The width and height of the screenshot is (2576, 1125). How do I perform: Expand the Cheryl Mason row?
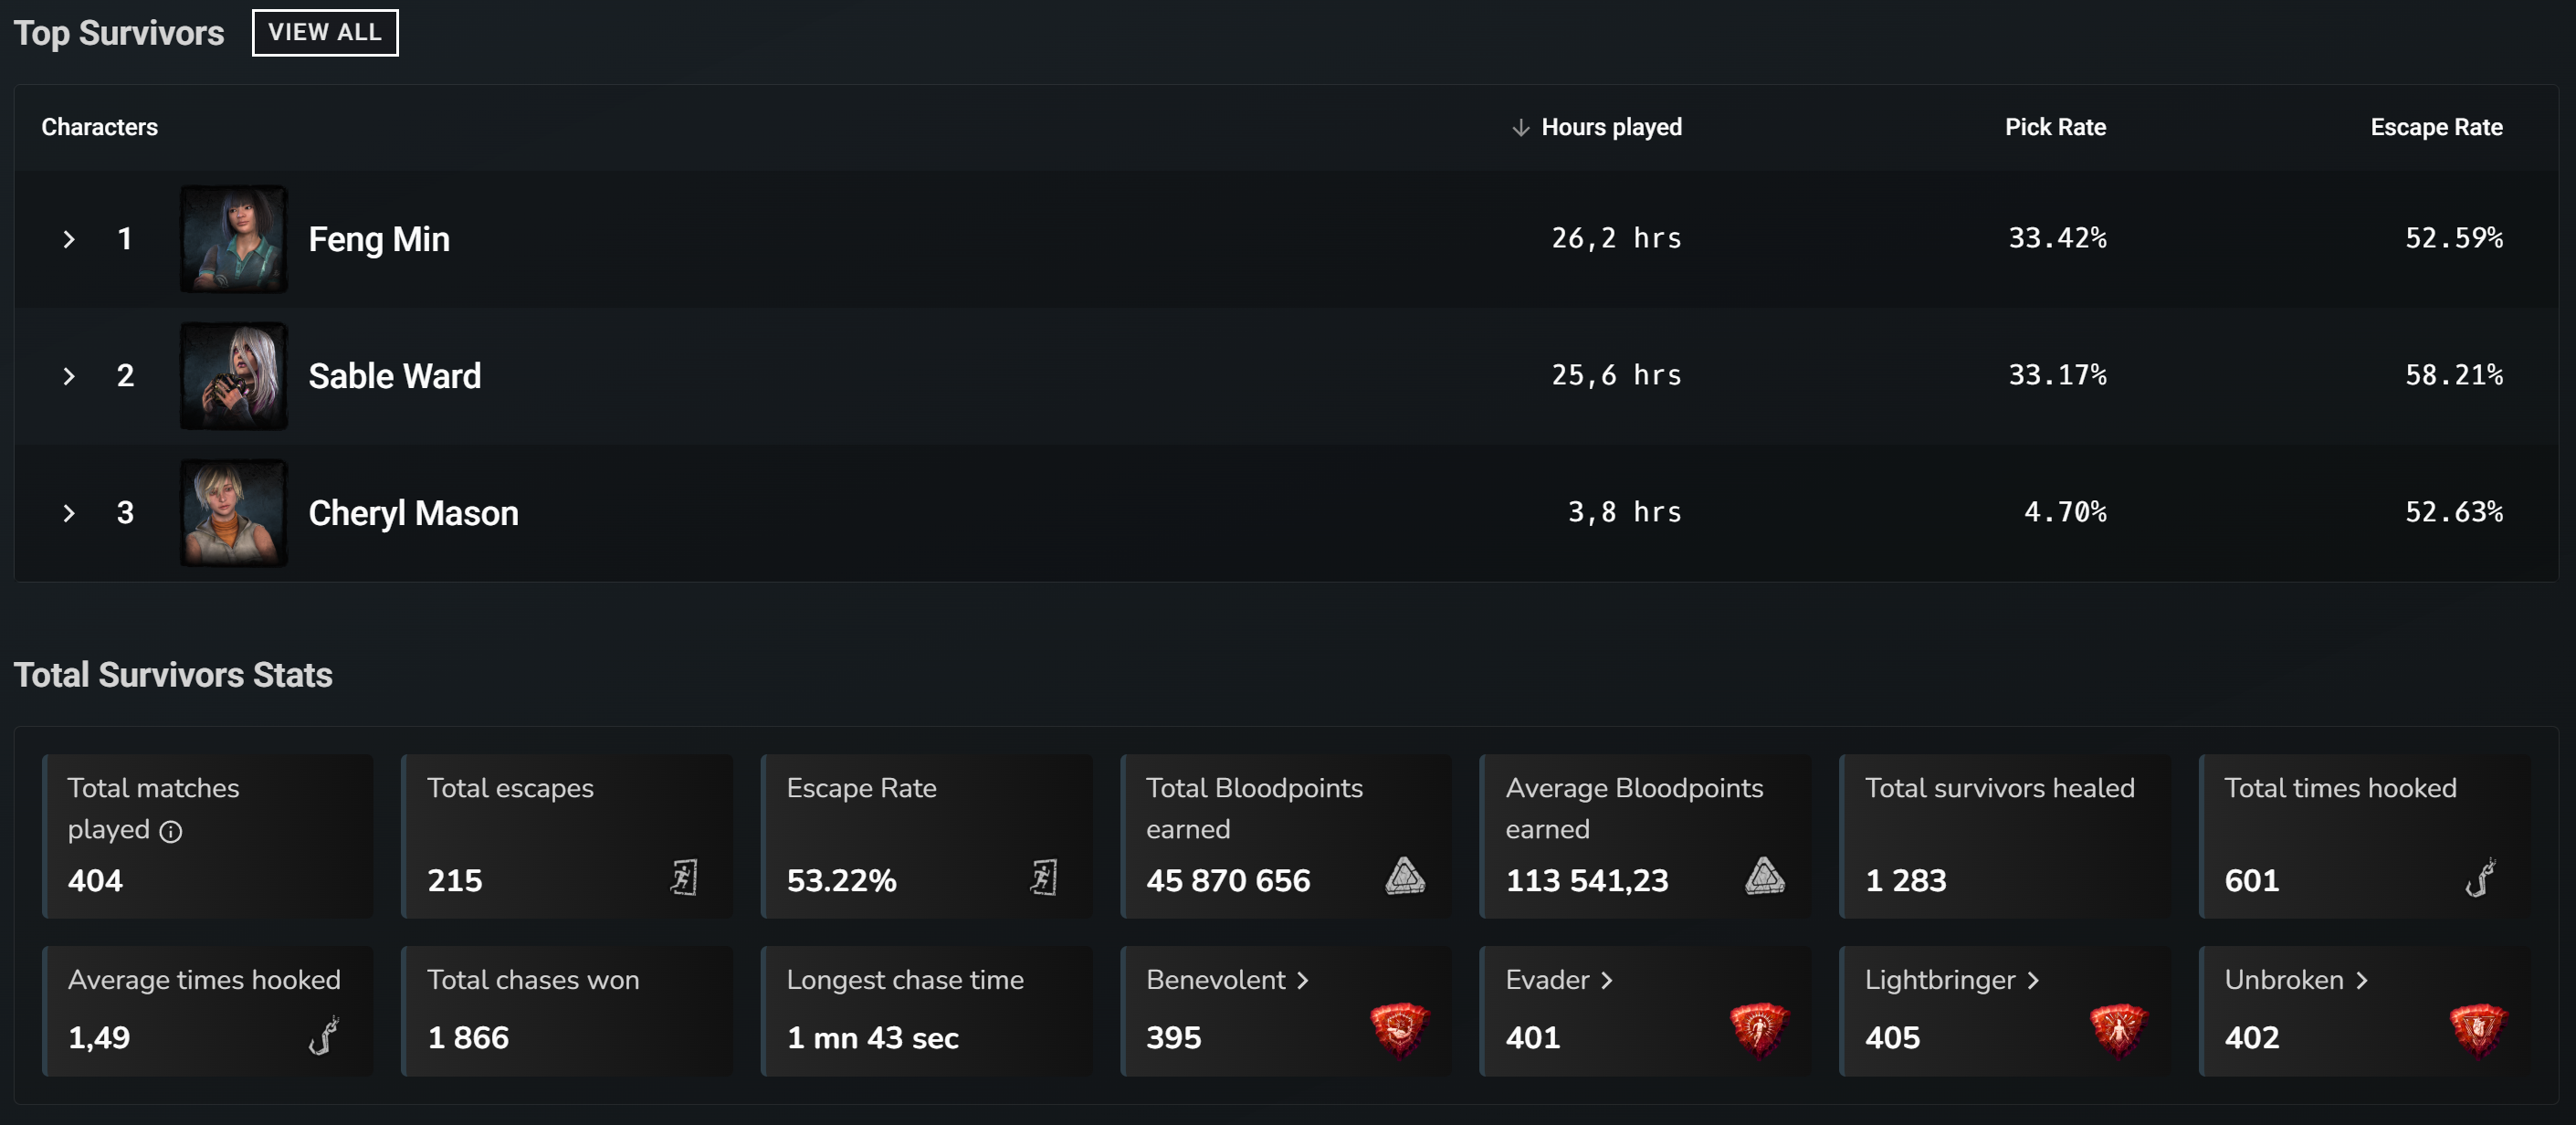click(69, 512)
